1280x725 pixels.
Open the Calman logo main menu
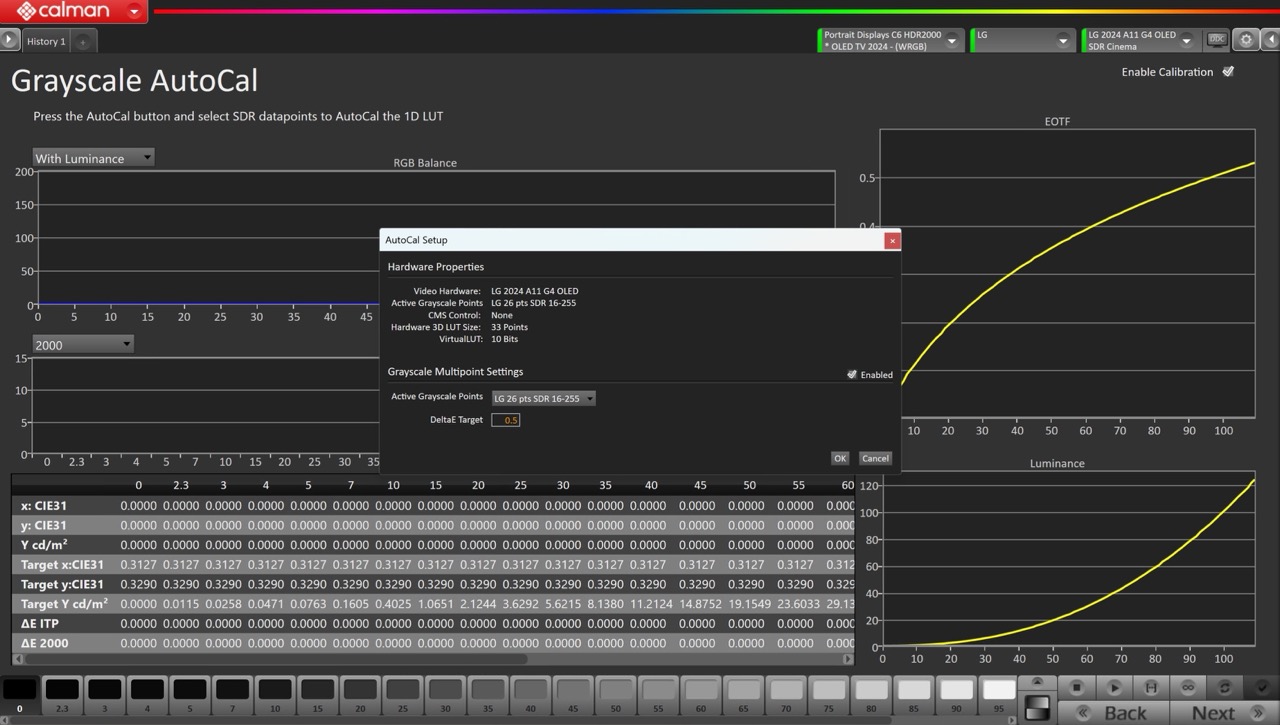(73, 12)
